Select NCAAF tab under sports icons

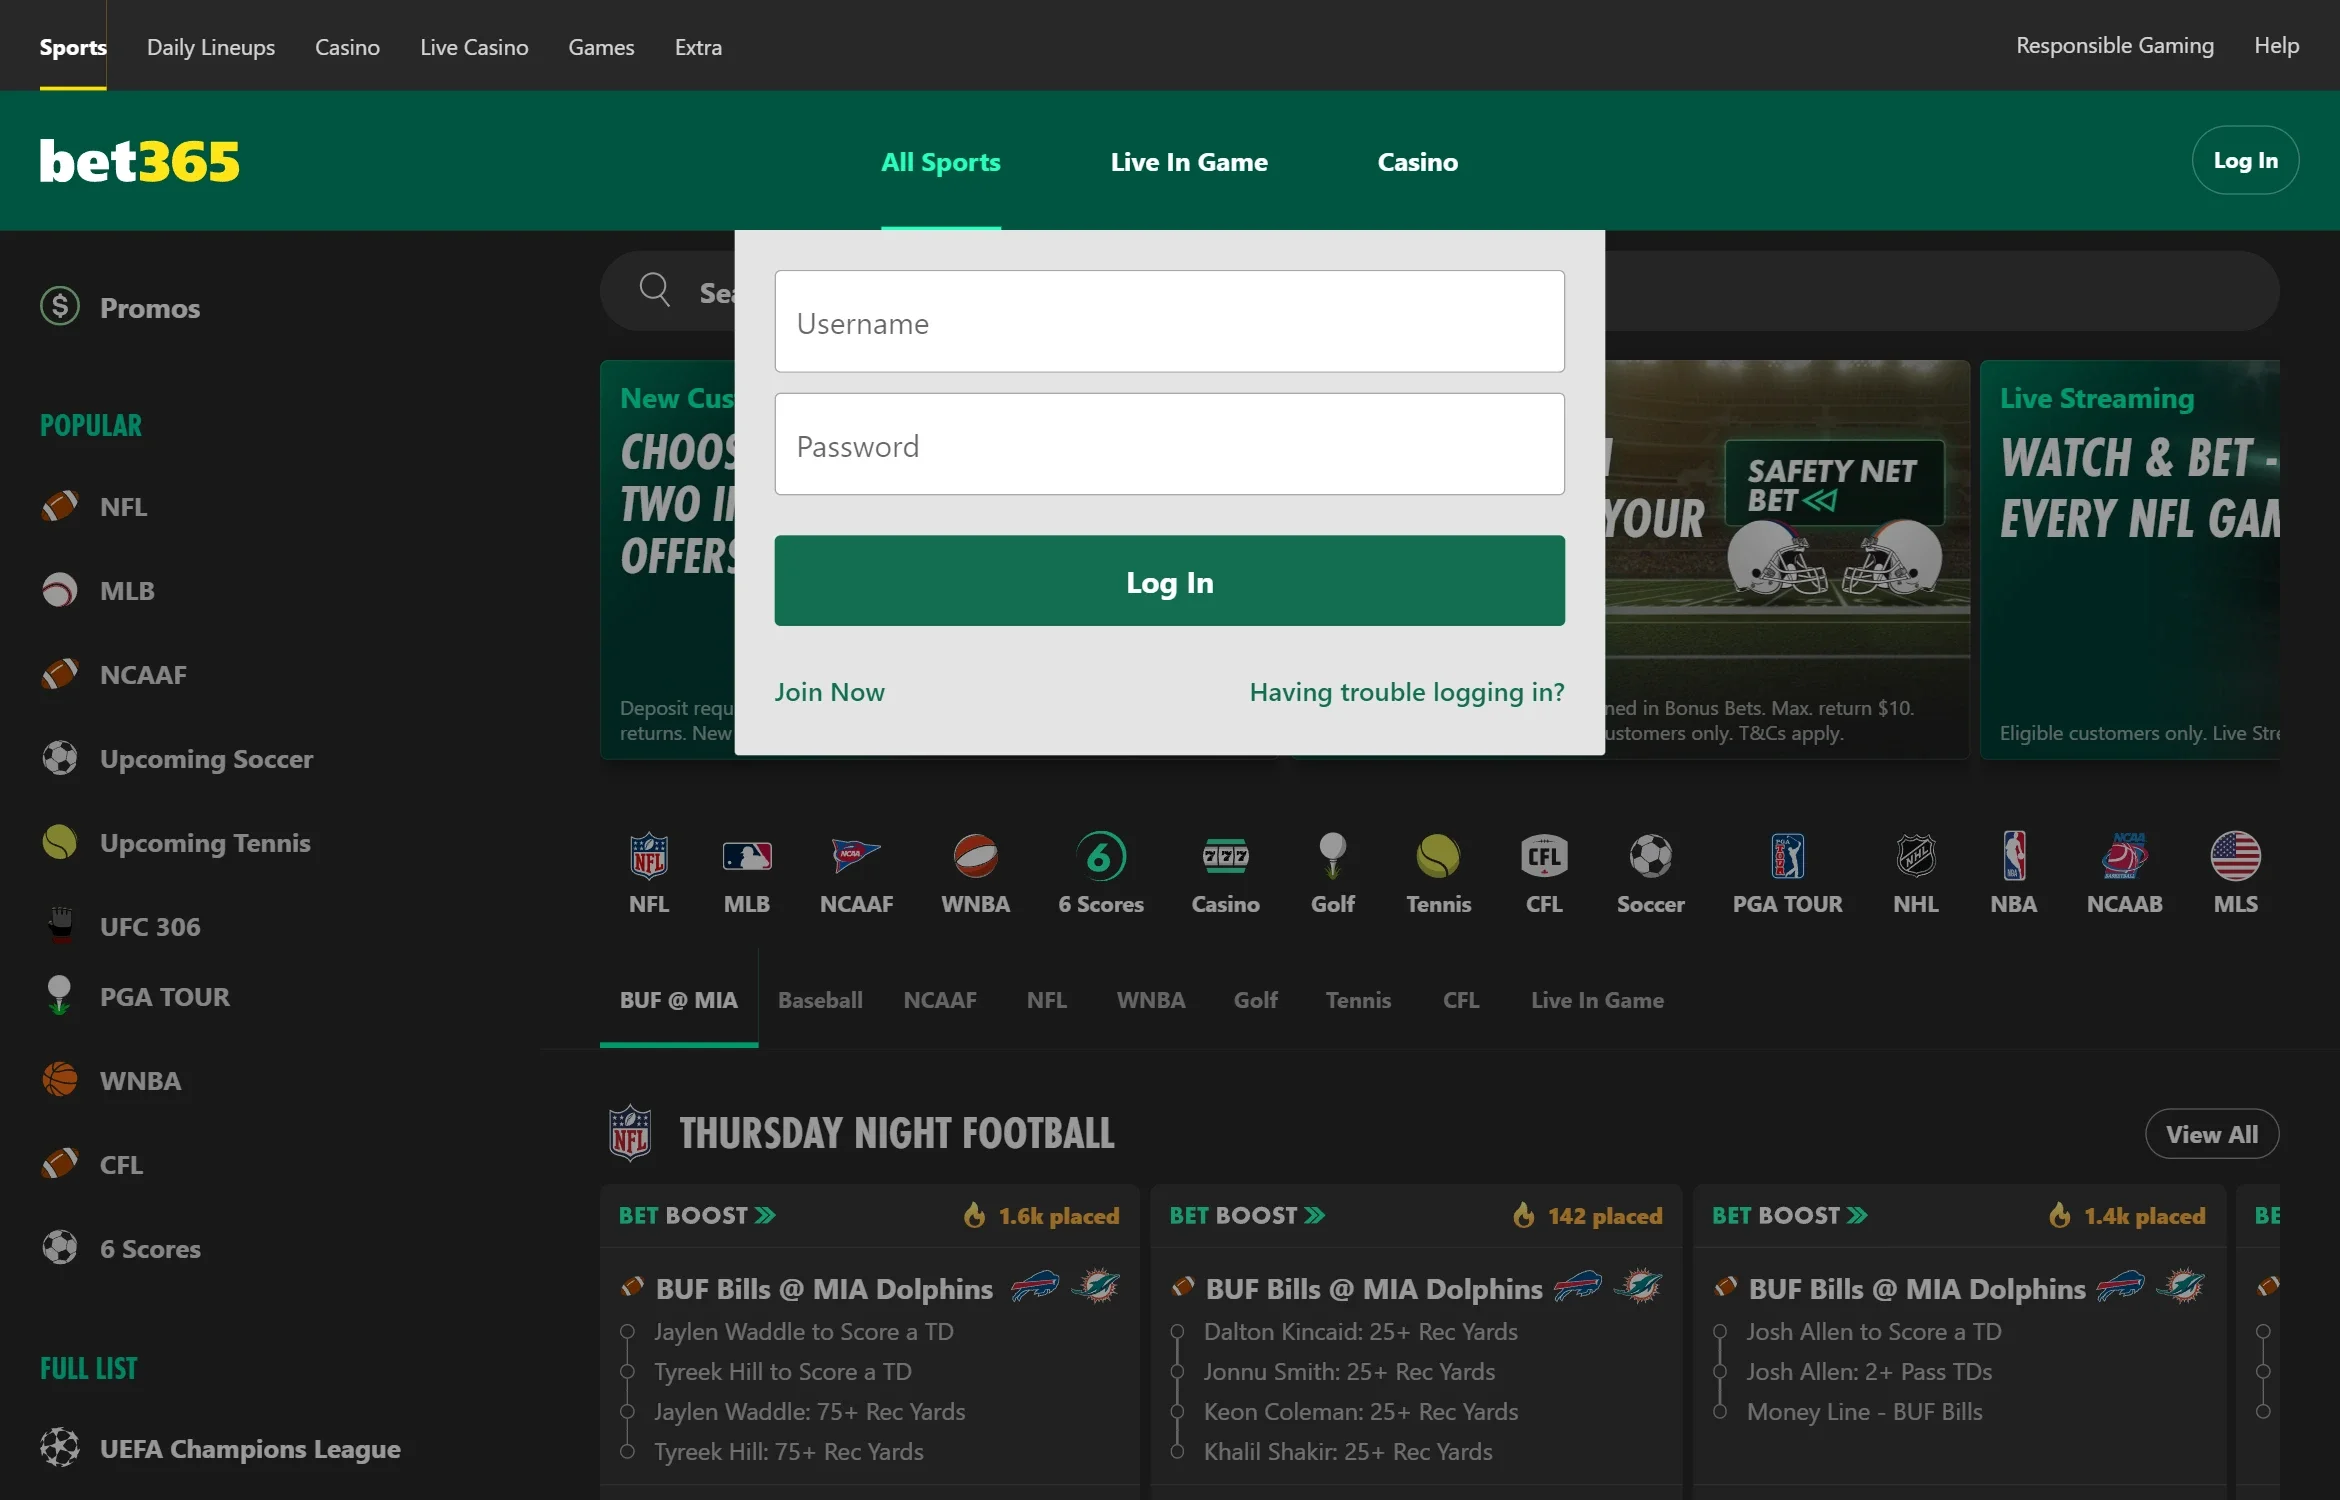[940, 1000]
